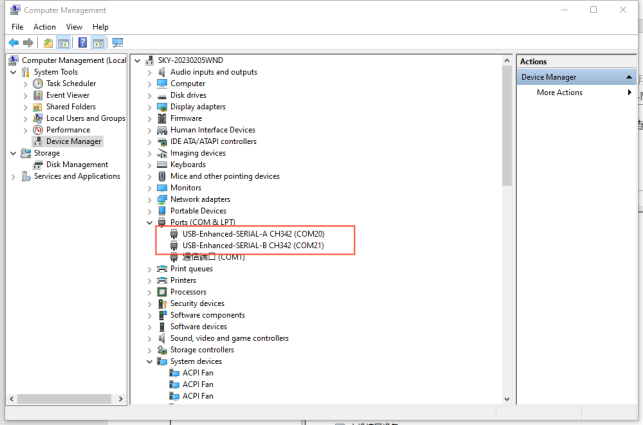Viewport: 643px width, 425px height.
Task: Expand Services and Applications in left tree
Action: 13,176
